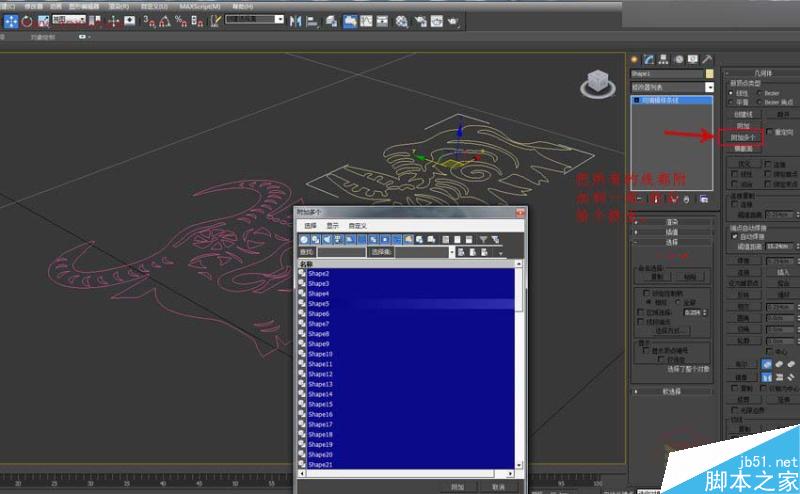The height and width of the screenshot is (494, 800).
Task: Click the Pin Stack icon below modifier stack
Action: [x=639, y=199]
